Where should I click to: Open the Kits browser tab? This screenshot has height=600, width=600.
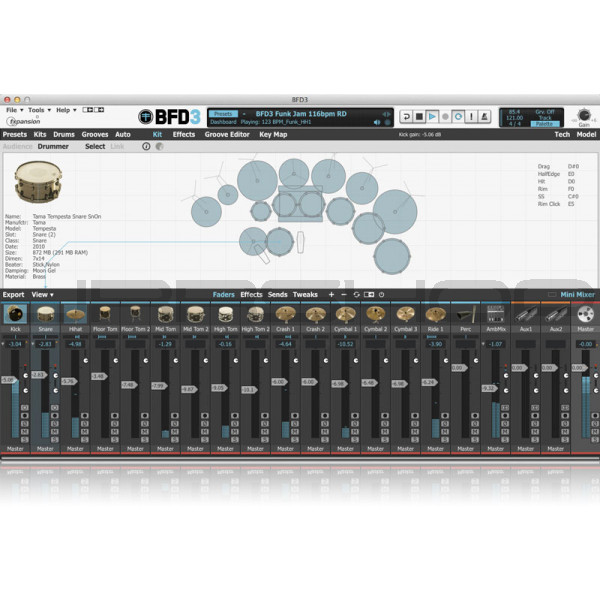[40, 134]
